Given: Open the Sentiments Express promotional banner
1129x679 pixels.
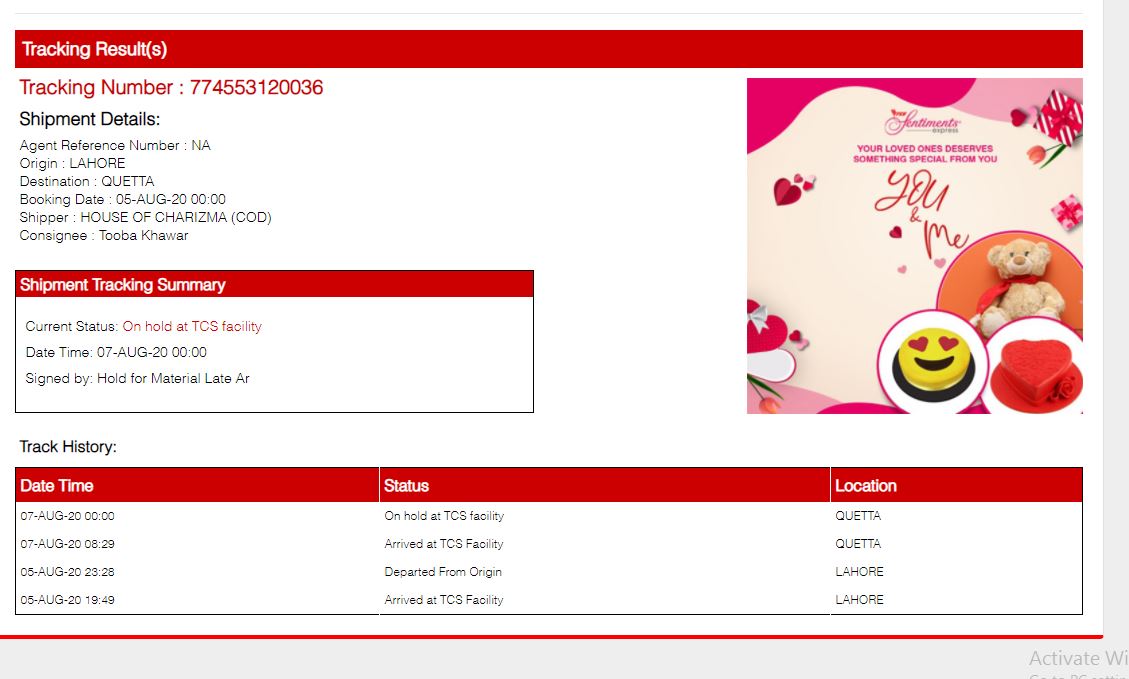Looking at the screenshot, I should [x=914, y=246].
